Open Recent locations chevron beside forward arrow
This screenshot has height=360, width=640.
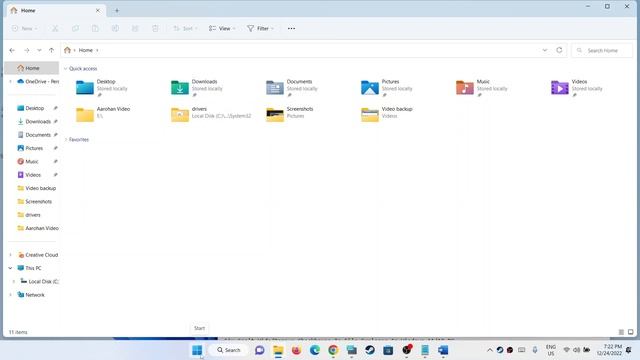(39, 50)
